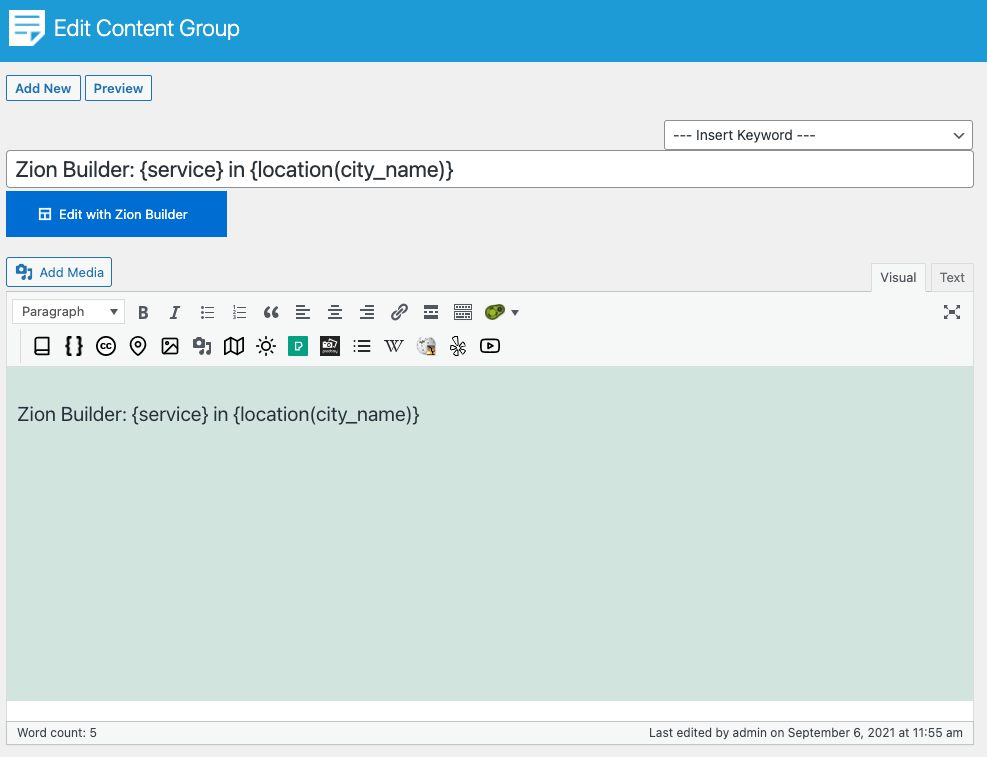Click the Creative Commons icon

click(106, 346)
